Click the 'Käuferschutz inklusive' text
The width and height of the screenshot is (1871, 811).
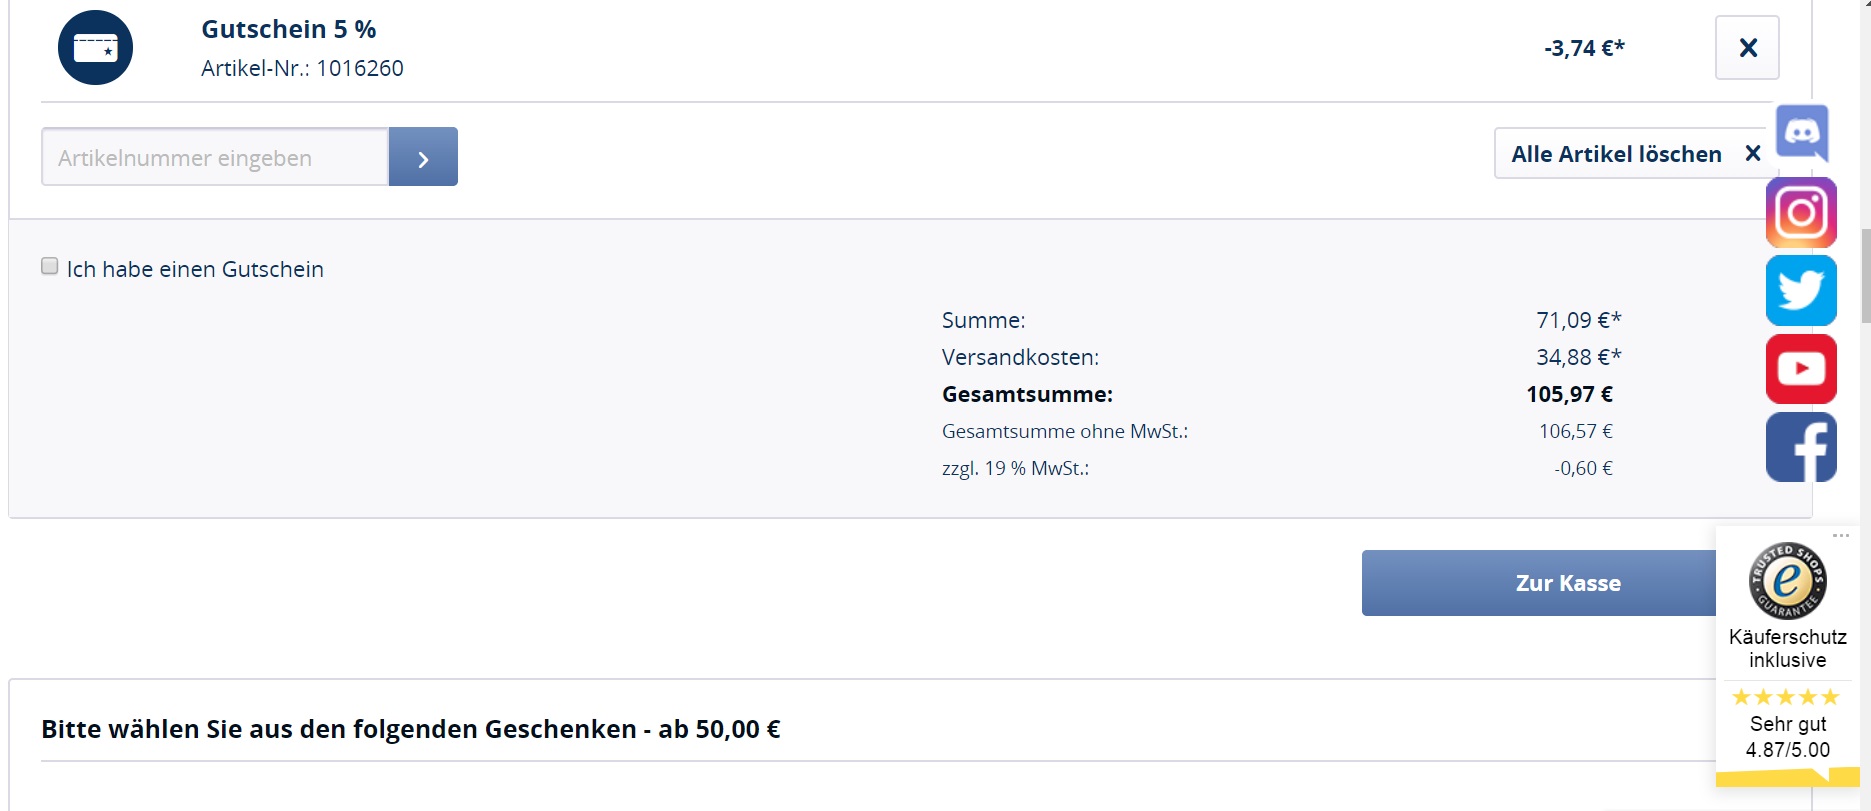[x=1787, y=648]
